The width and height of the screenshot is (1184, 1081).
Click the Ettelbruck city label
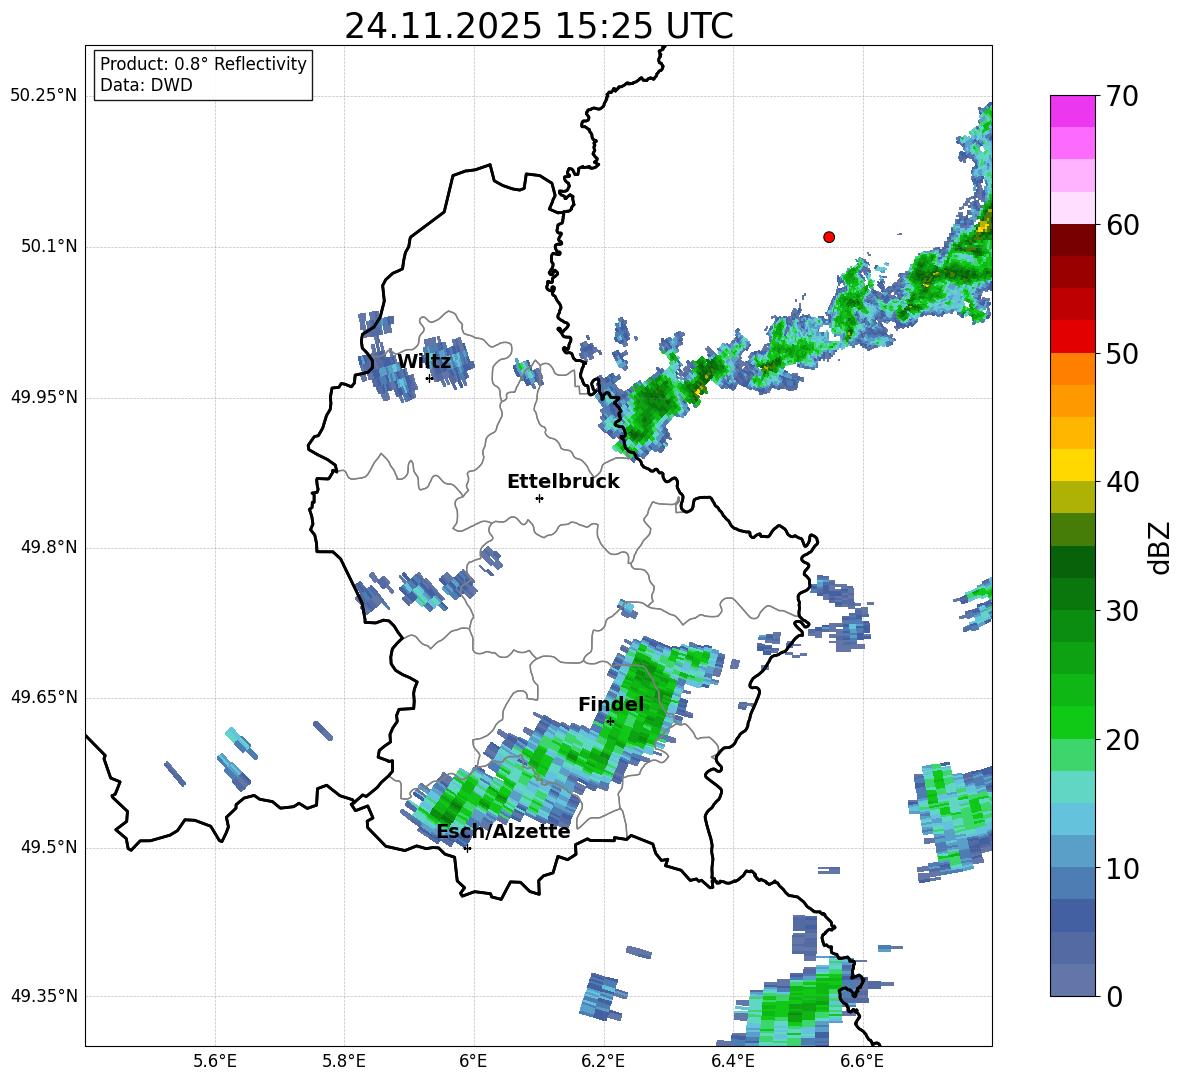tap(563, 482)
